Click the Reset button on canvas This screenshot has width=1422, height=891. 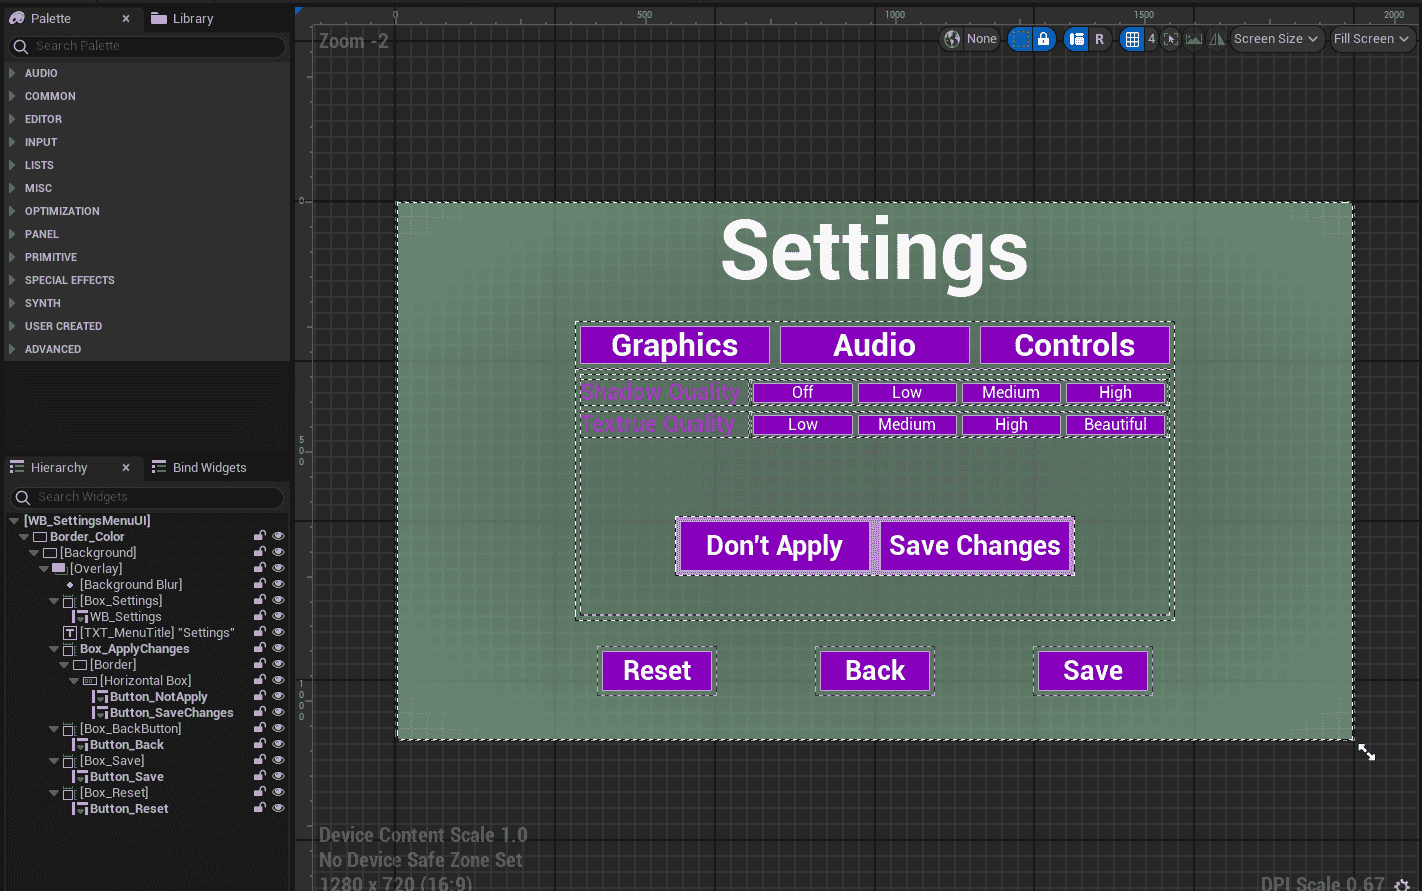(x=657, y=671)
